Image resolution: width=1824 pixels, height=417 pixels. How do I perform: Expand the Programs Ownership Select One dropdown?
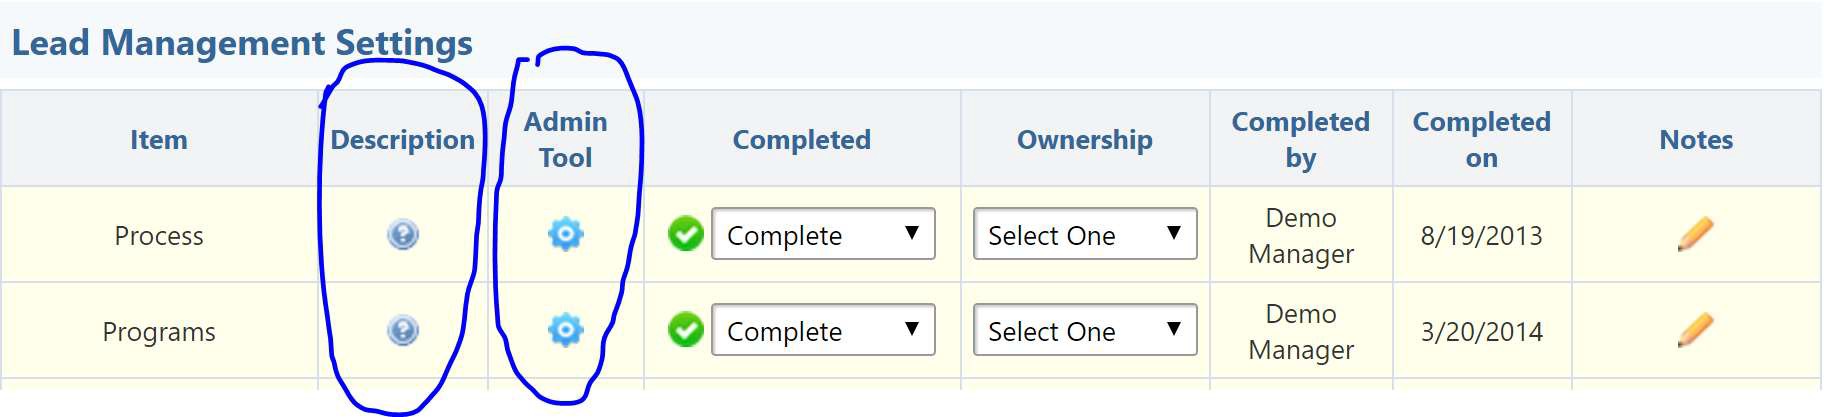[1084, 330]
